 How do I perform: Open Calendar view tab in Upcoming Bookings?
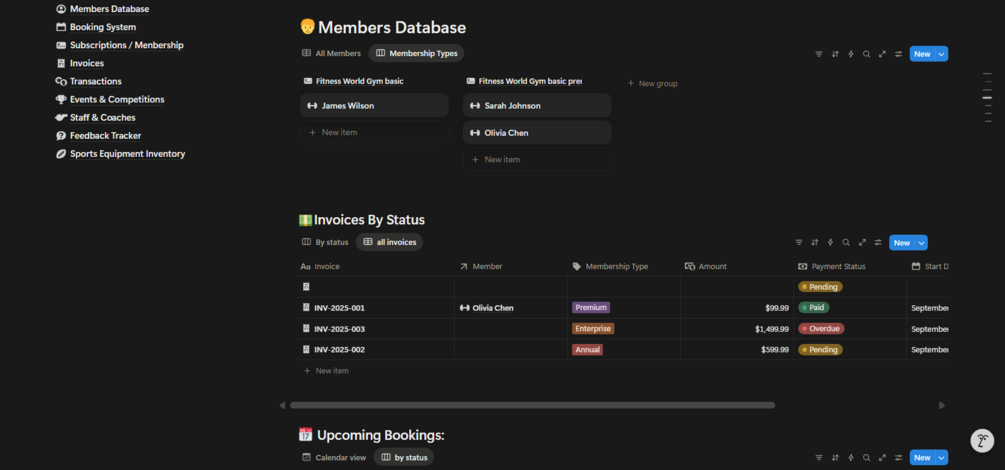pos(334,457)
